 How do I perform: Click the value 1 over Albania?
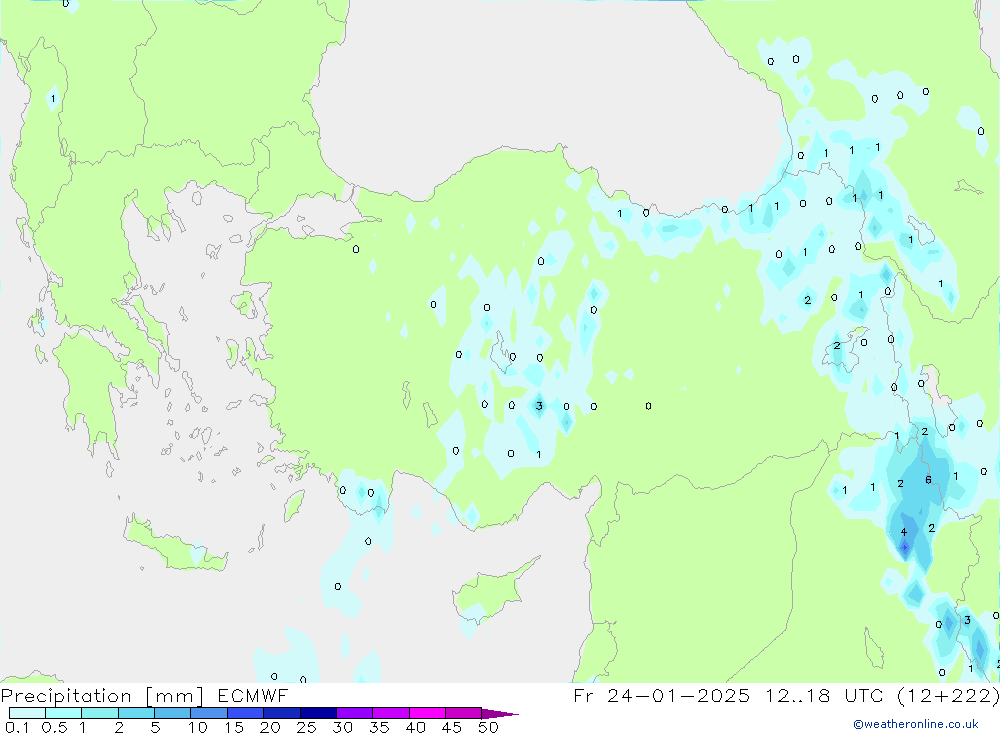53,98
